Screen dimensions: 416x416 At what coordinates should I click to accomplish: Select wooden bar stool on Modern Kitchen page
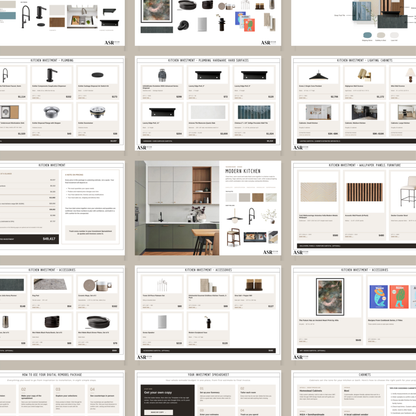coord(233,237)
